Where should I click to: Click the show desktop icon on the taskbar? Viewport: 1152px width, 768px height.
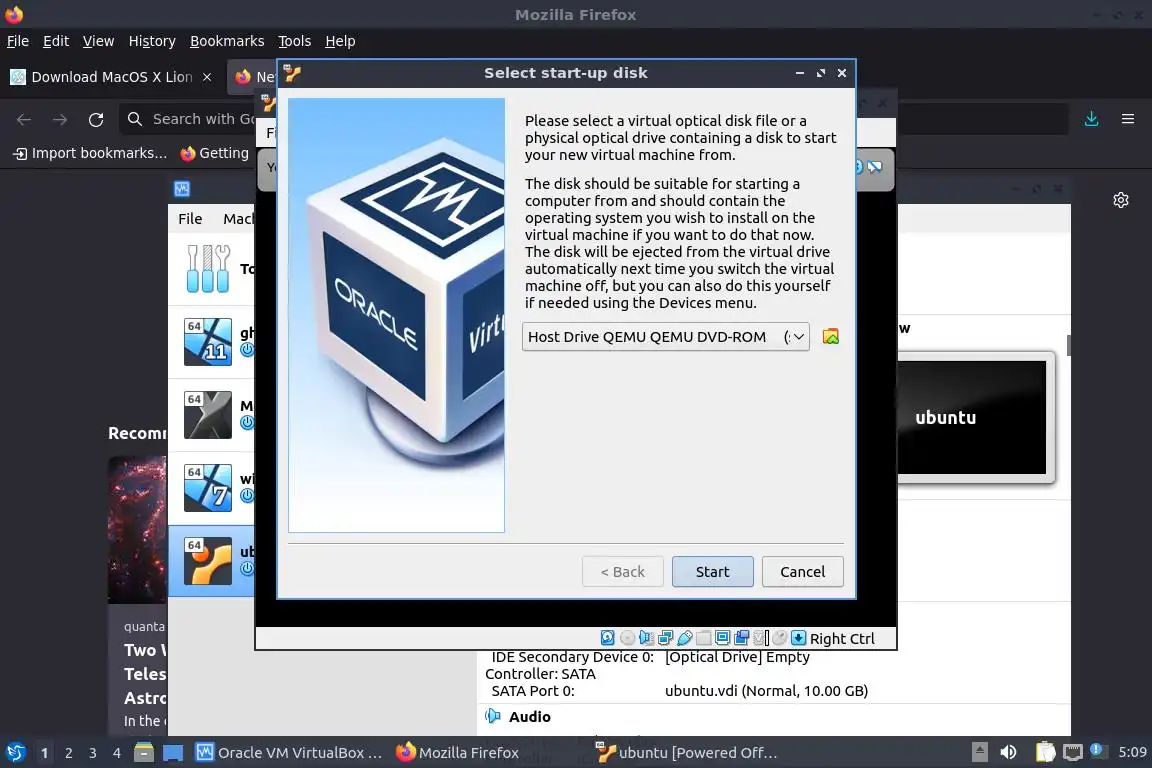coord(173,753)
